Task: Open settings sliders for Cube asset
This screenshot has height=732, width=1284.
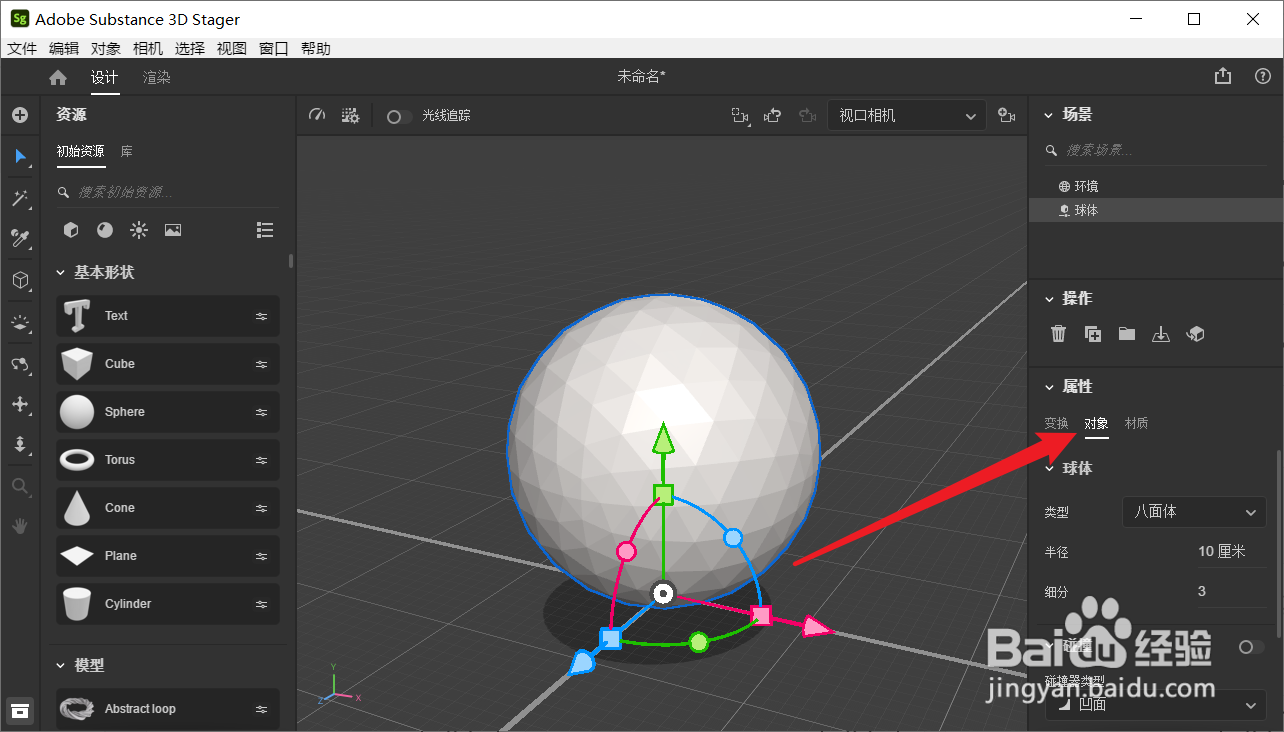Action: point(261,364)
